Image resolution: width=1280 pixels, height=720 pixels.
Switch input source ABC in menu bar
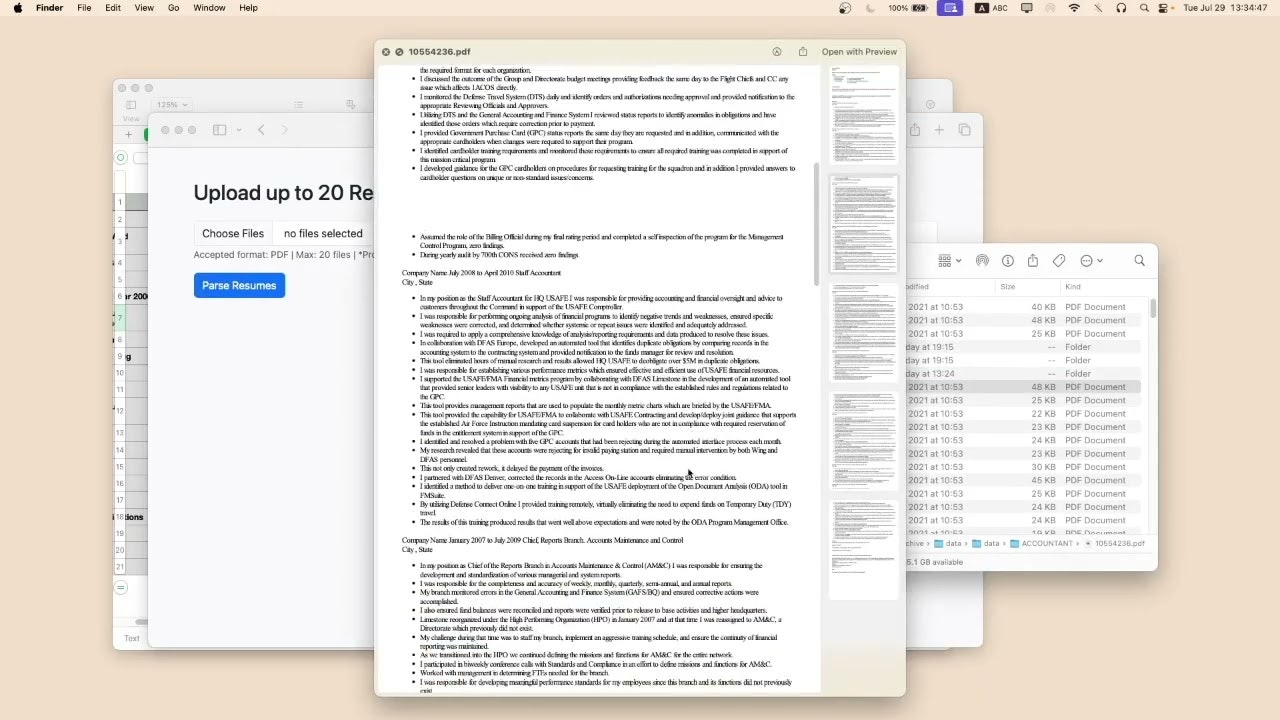[991, 8]
